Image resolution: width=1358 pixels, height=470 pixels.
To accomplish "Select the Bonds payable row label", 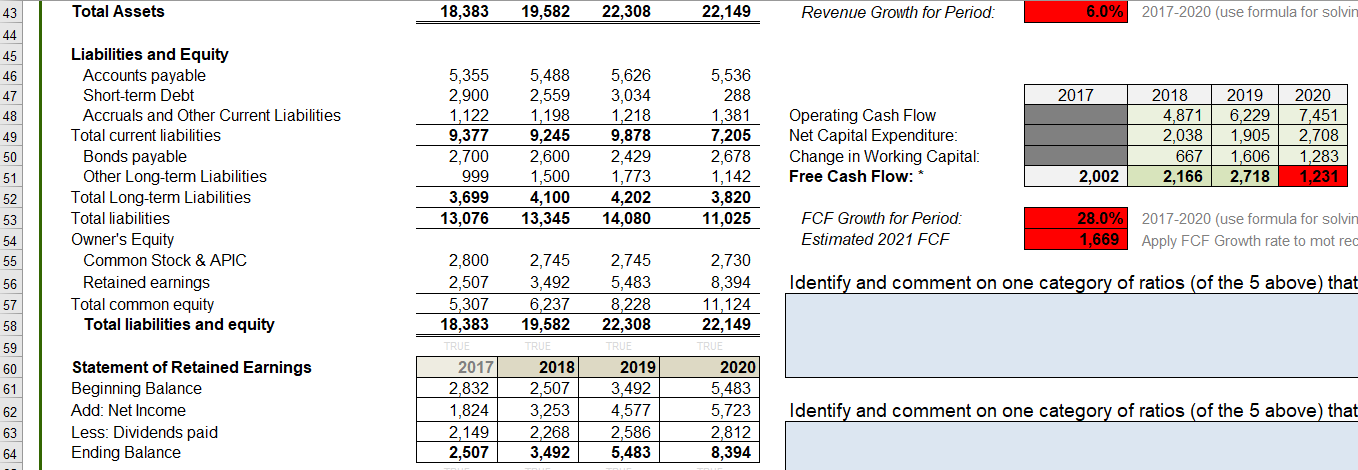I will [134, 157].
